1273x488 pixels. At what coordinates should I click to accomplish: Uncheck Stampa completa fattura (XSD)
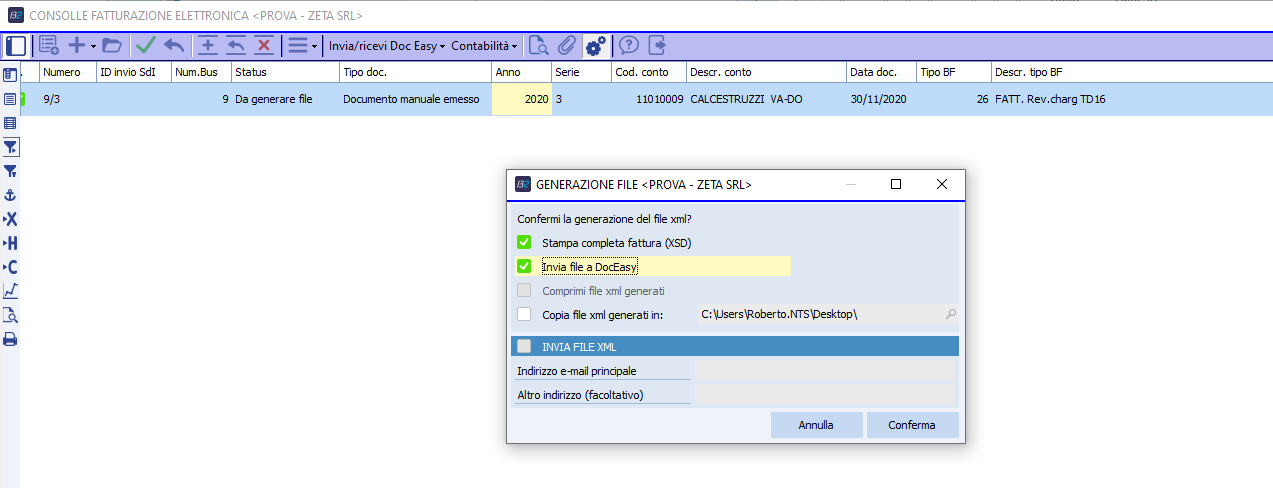[524, 243]
